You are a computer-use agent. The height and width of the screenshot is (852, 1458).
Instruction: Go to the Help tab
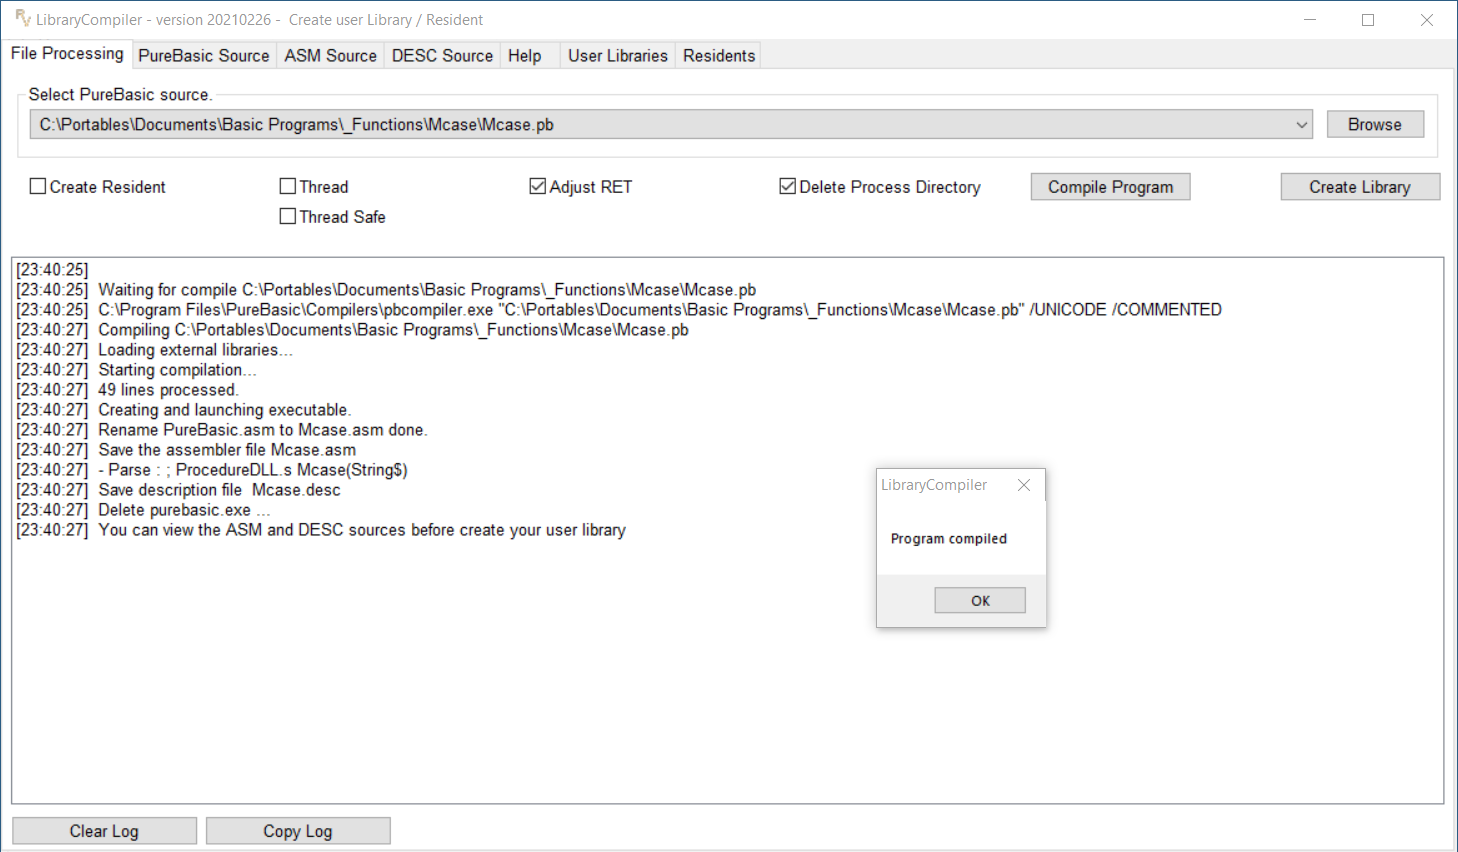coord(524,56)
